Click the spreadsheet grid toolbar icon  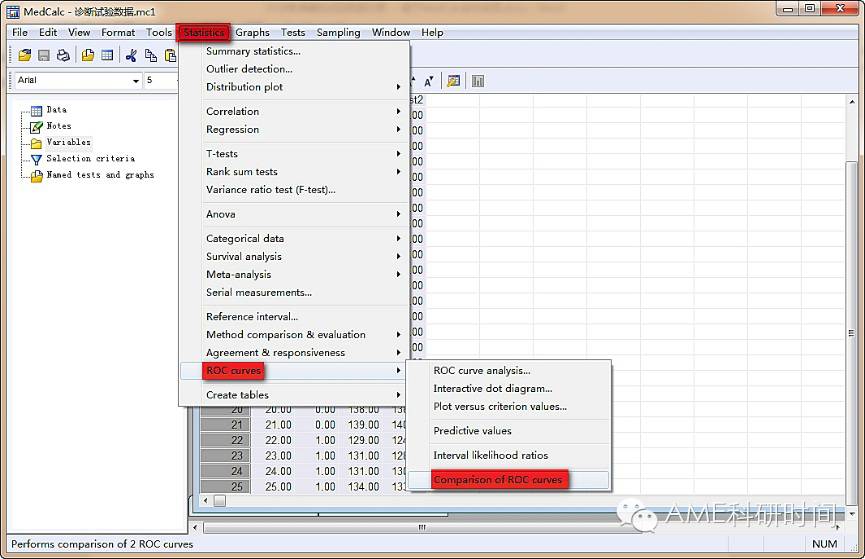(x=107, y=55)
